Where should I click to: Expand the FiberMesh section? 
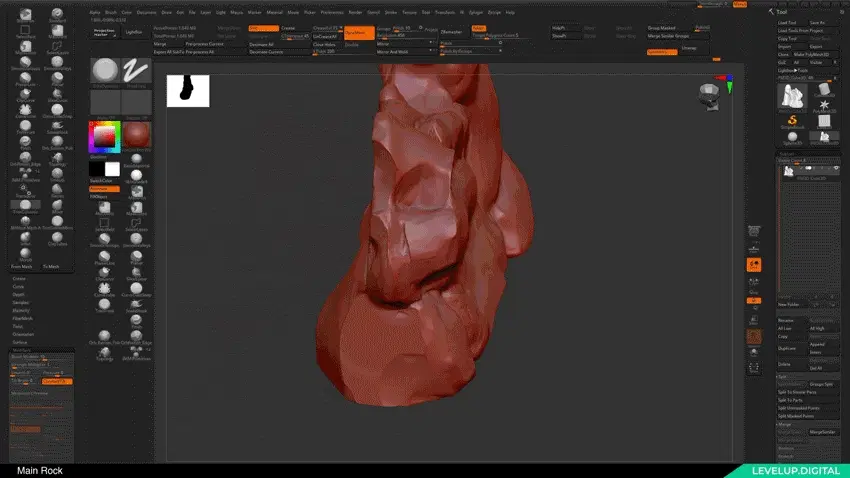[x=22, y=319]
